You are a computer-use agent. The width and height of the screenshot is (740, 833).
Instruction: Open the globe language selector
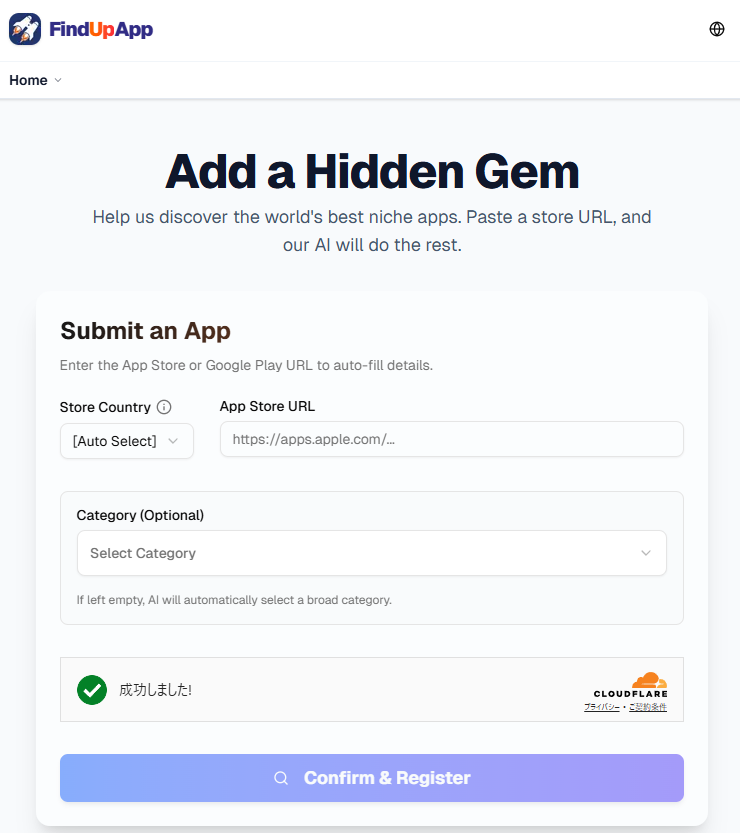tap(716, 29)
